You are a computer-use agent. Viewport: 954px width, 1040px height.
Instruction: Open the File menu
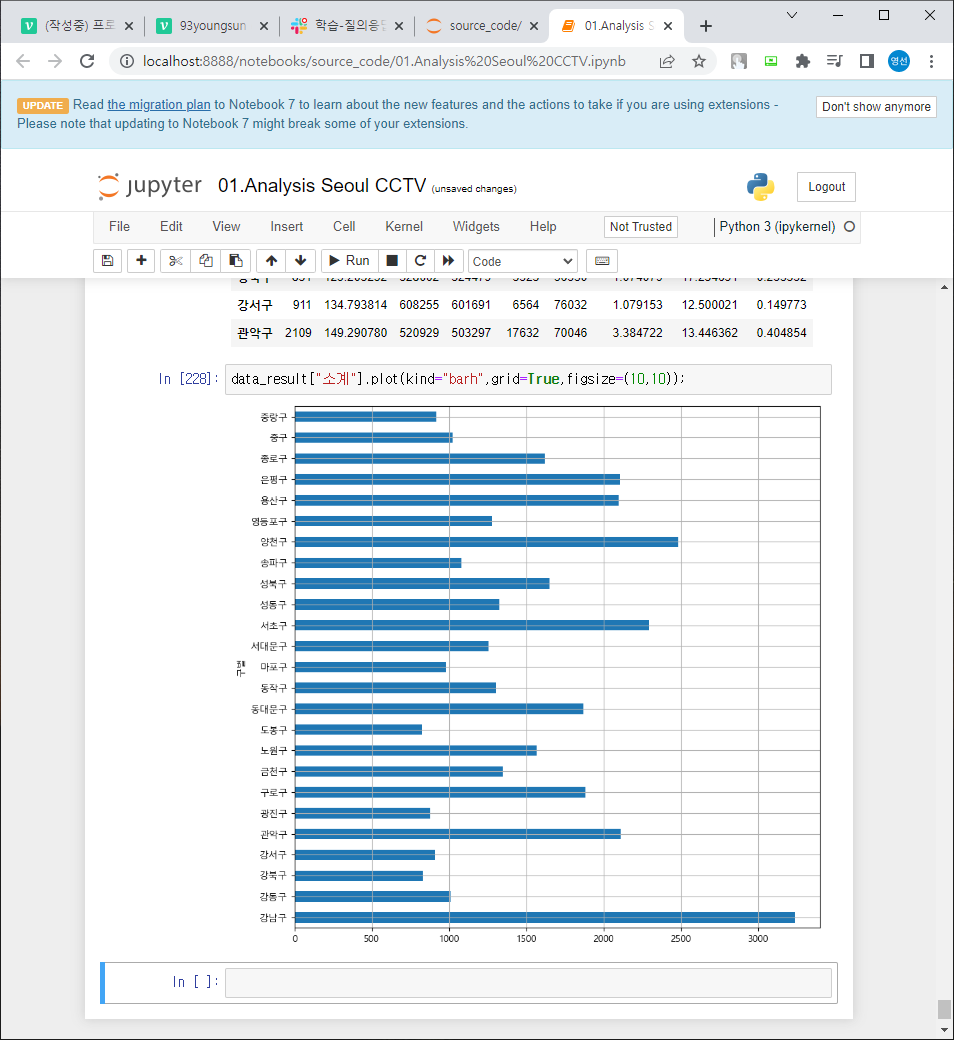click(x=119, y=227)
